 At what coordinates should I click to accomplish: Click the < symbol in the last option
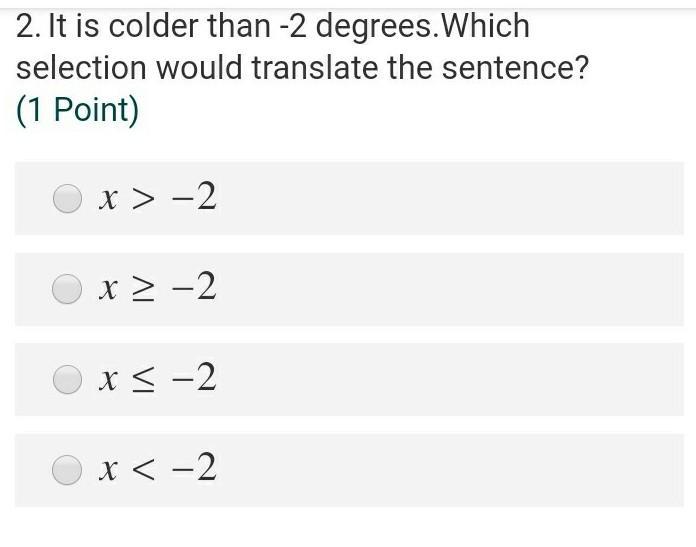pyautogui.click(x=143, y=469)
